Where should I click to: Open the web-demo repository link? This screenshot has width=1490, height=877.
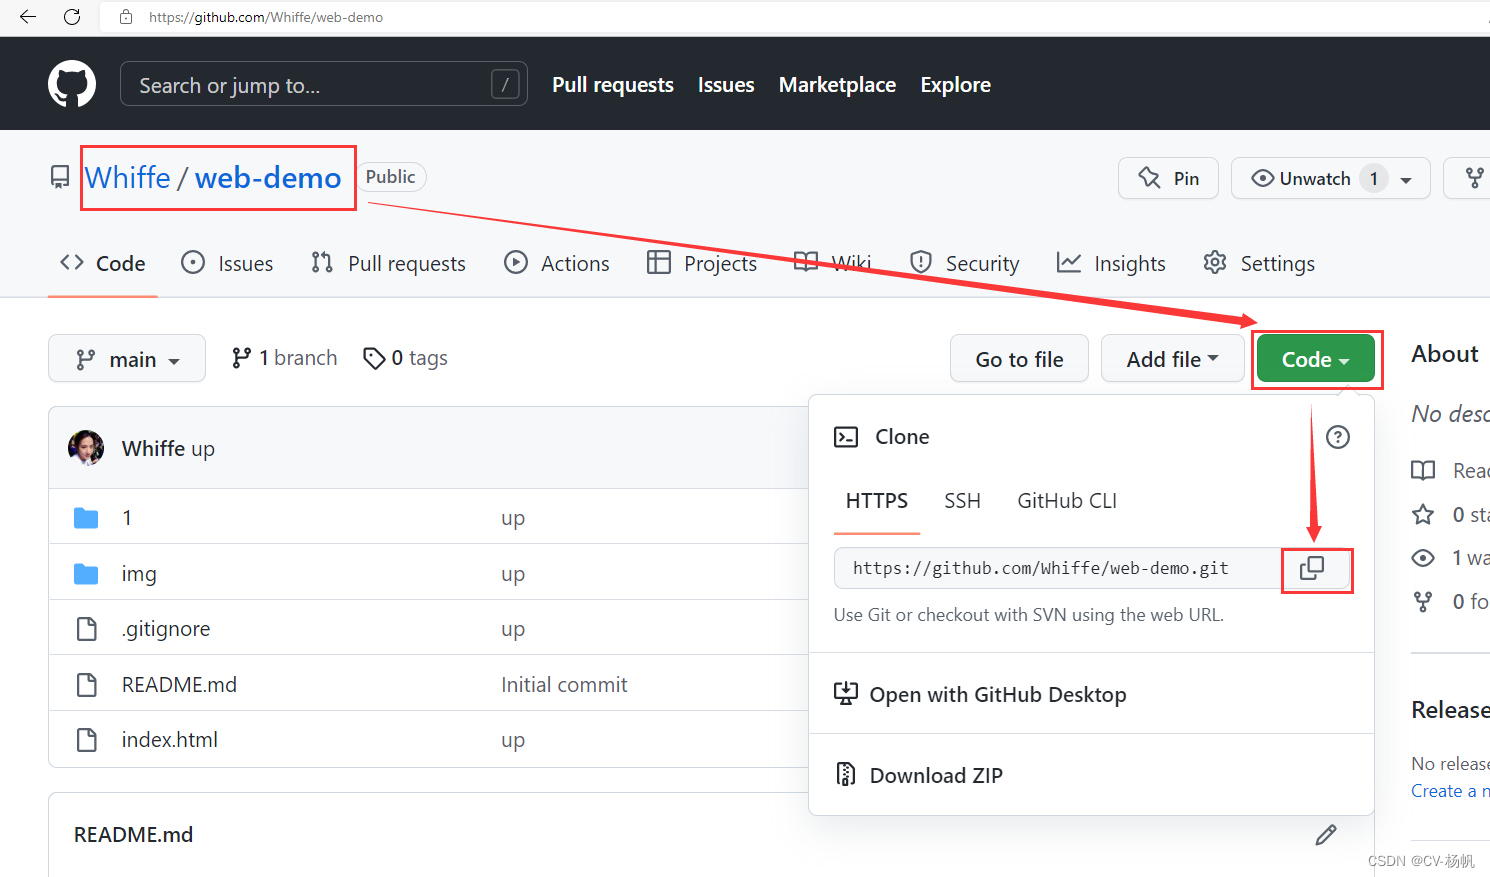pyautogui.click(x=268, y=178)
